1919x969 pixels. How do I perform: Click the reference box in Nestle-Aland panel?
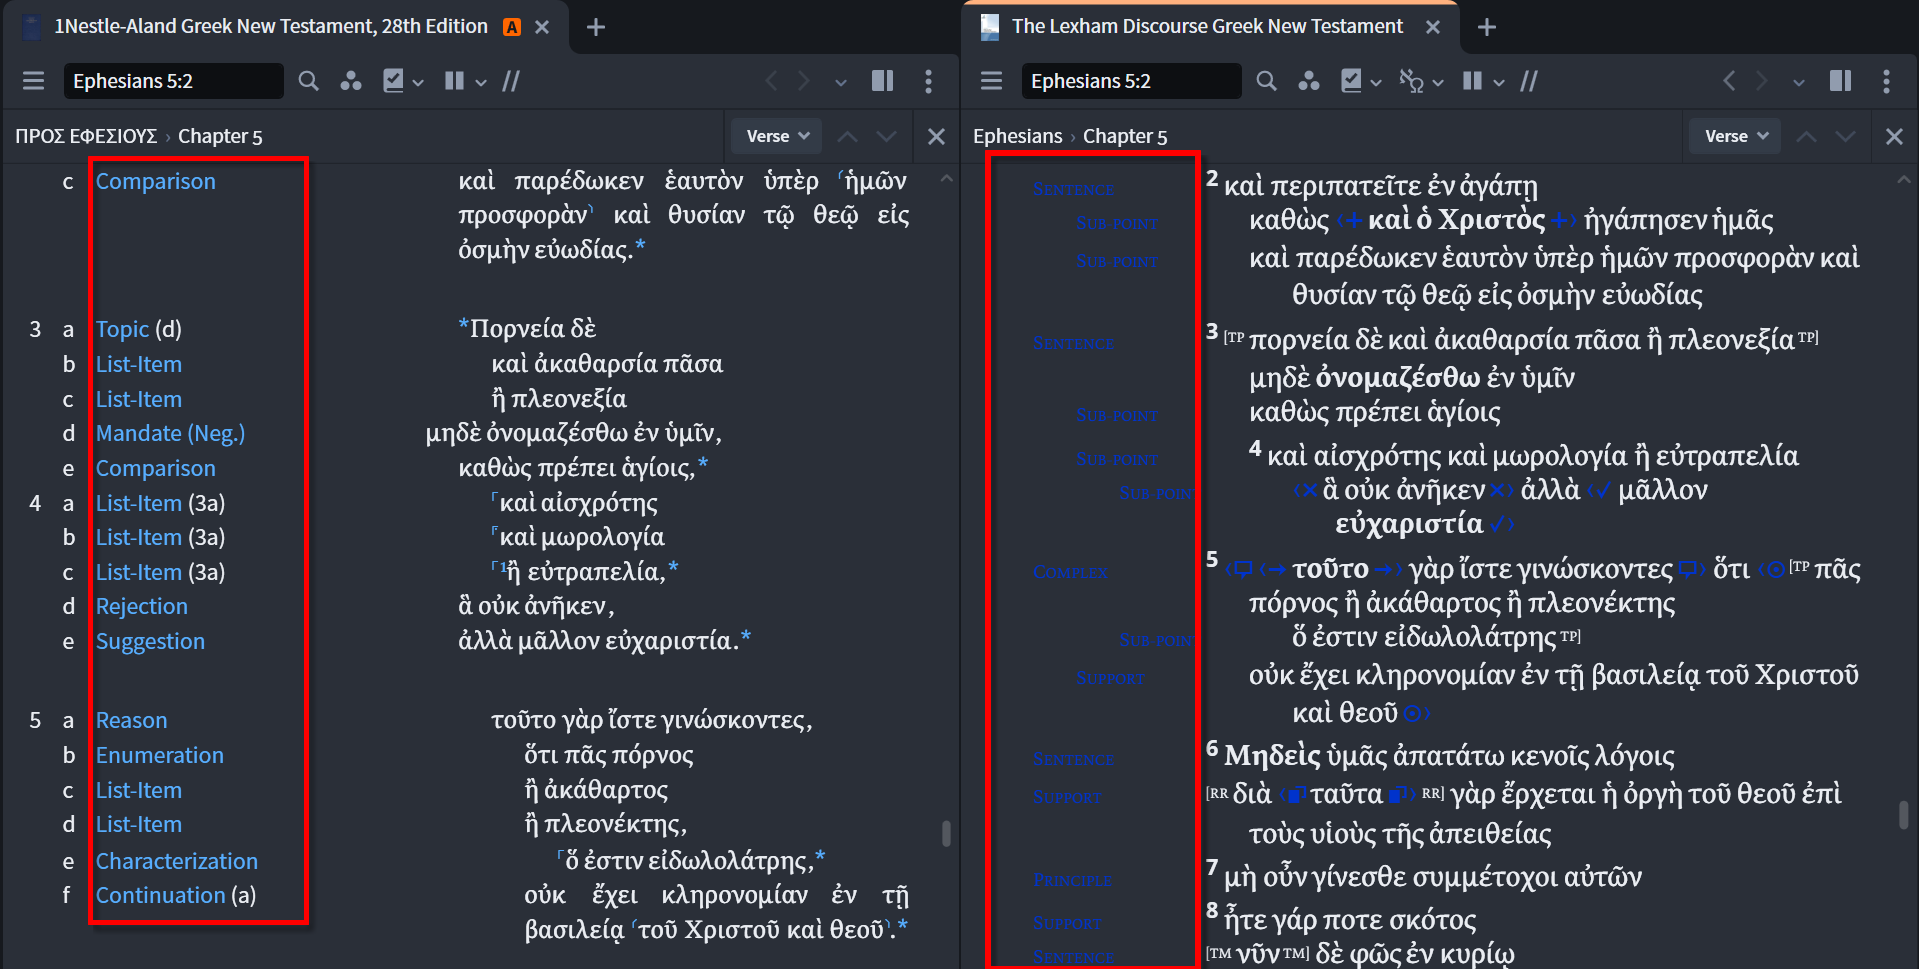pos(173,81)
